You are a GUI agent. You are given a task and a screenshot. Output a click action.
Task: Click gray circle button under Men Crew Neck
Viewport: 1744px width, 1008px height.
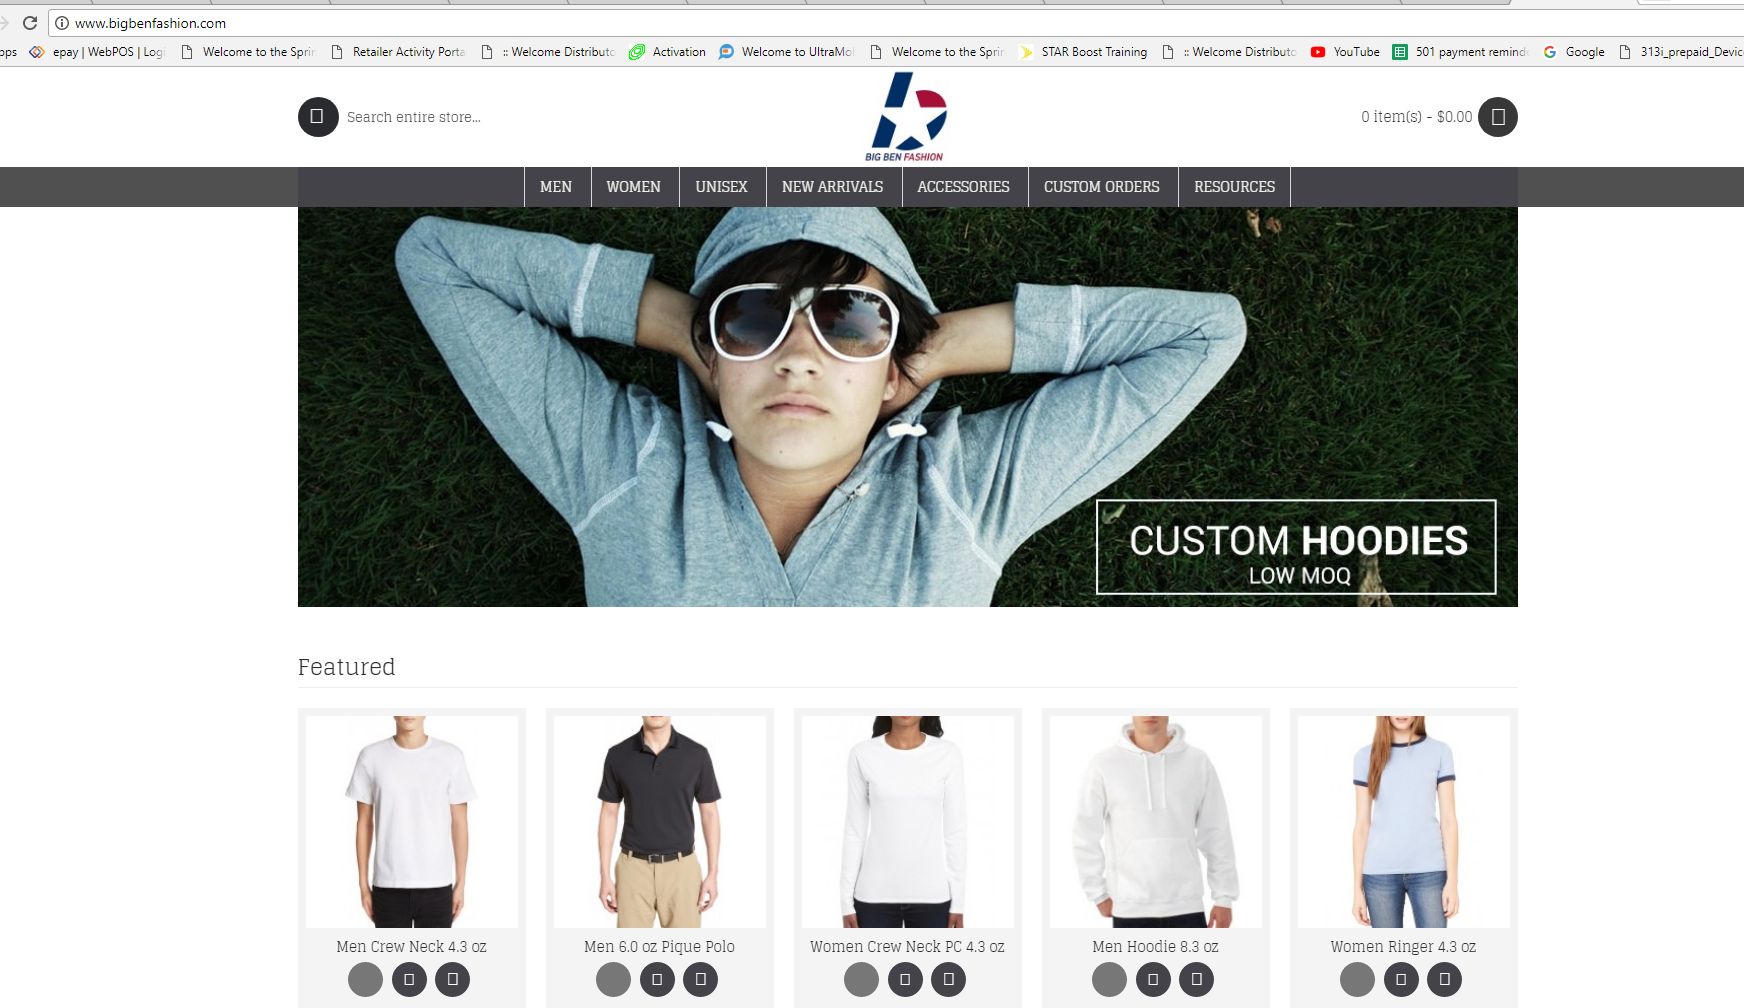pos(365,979)
